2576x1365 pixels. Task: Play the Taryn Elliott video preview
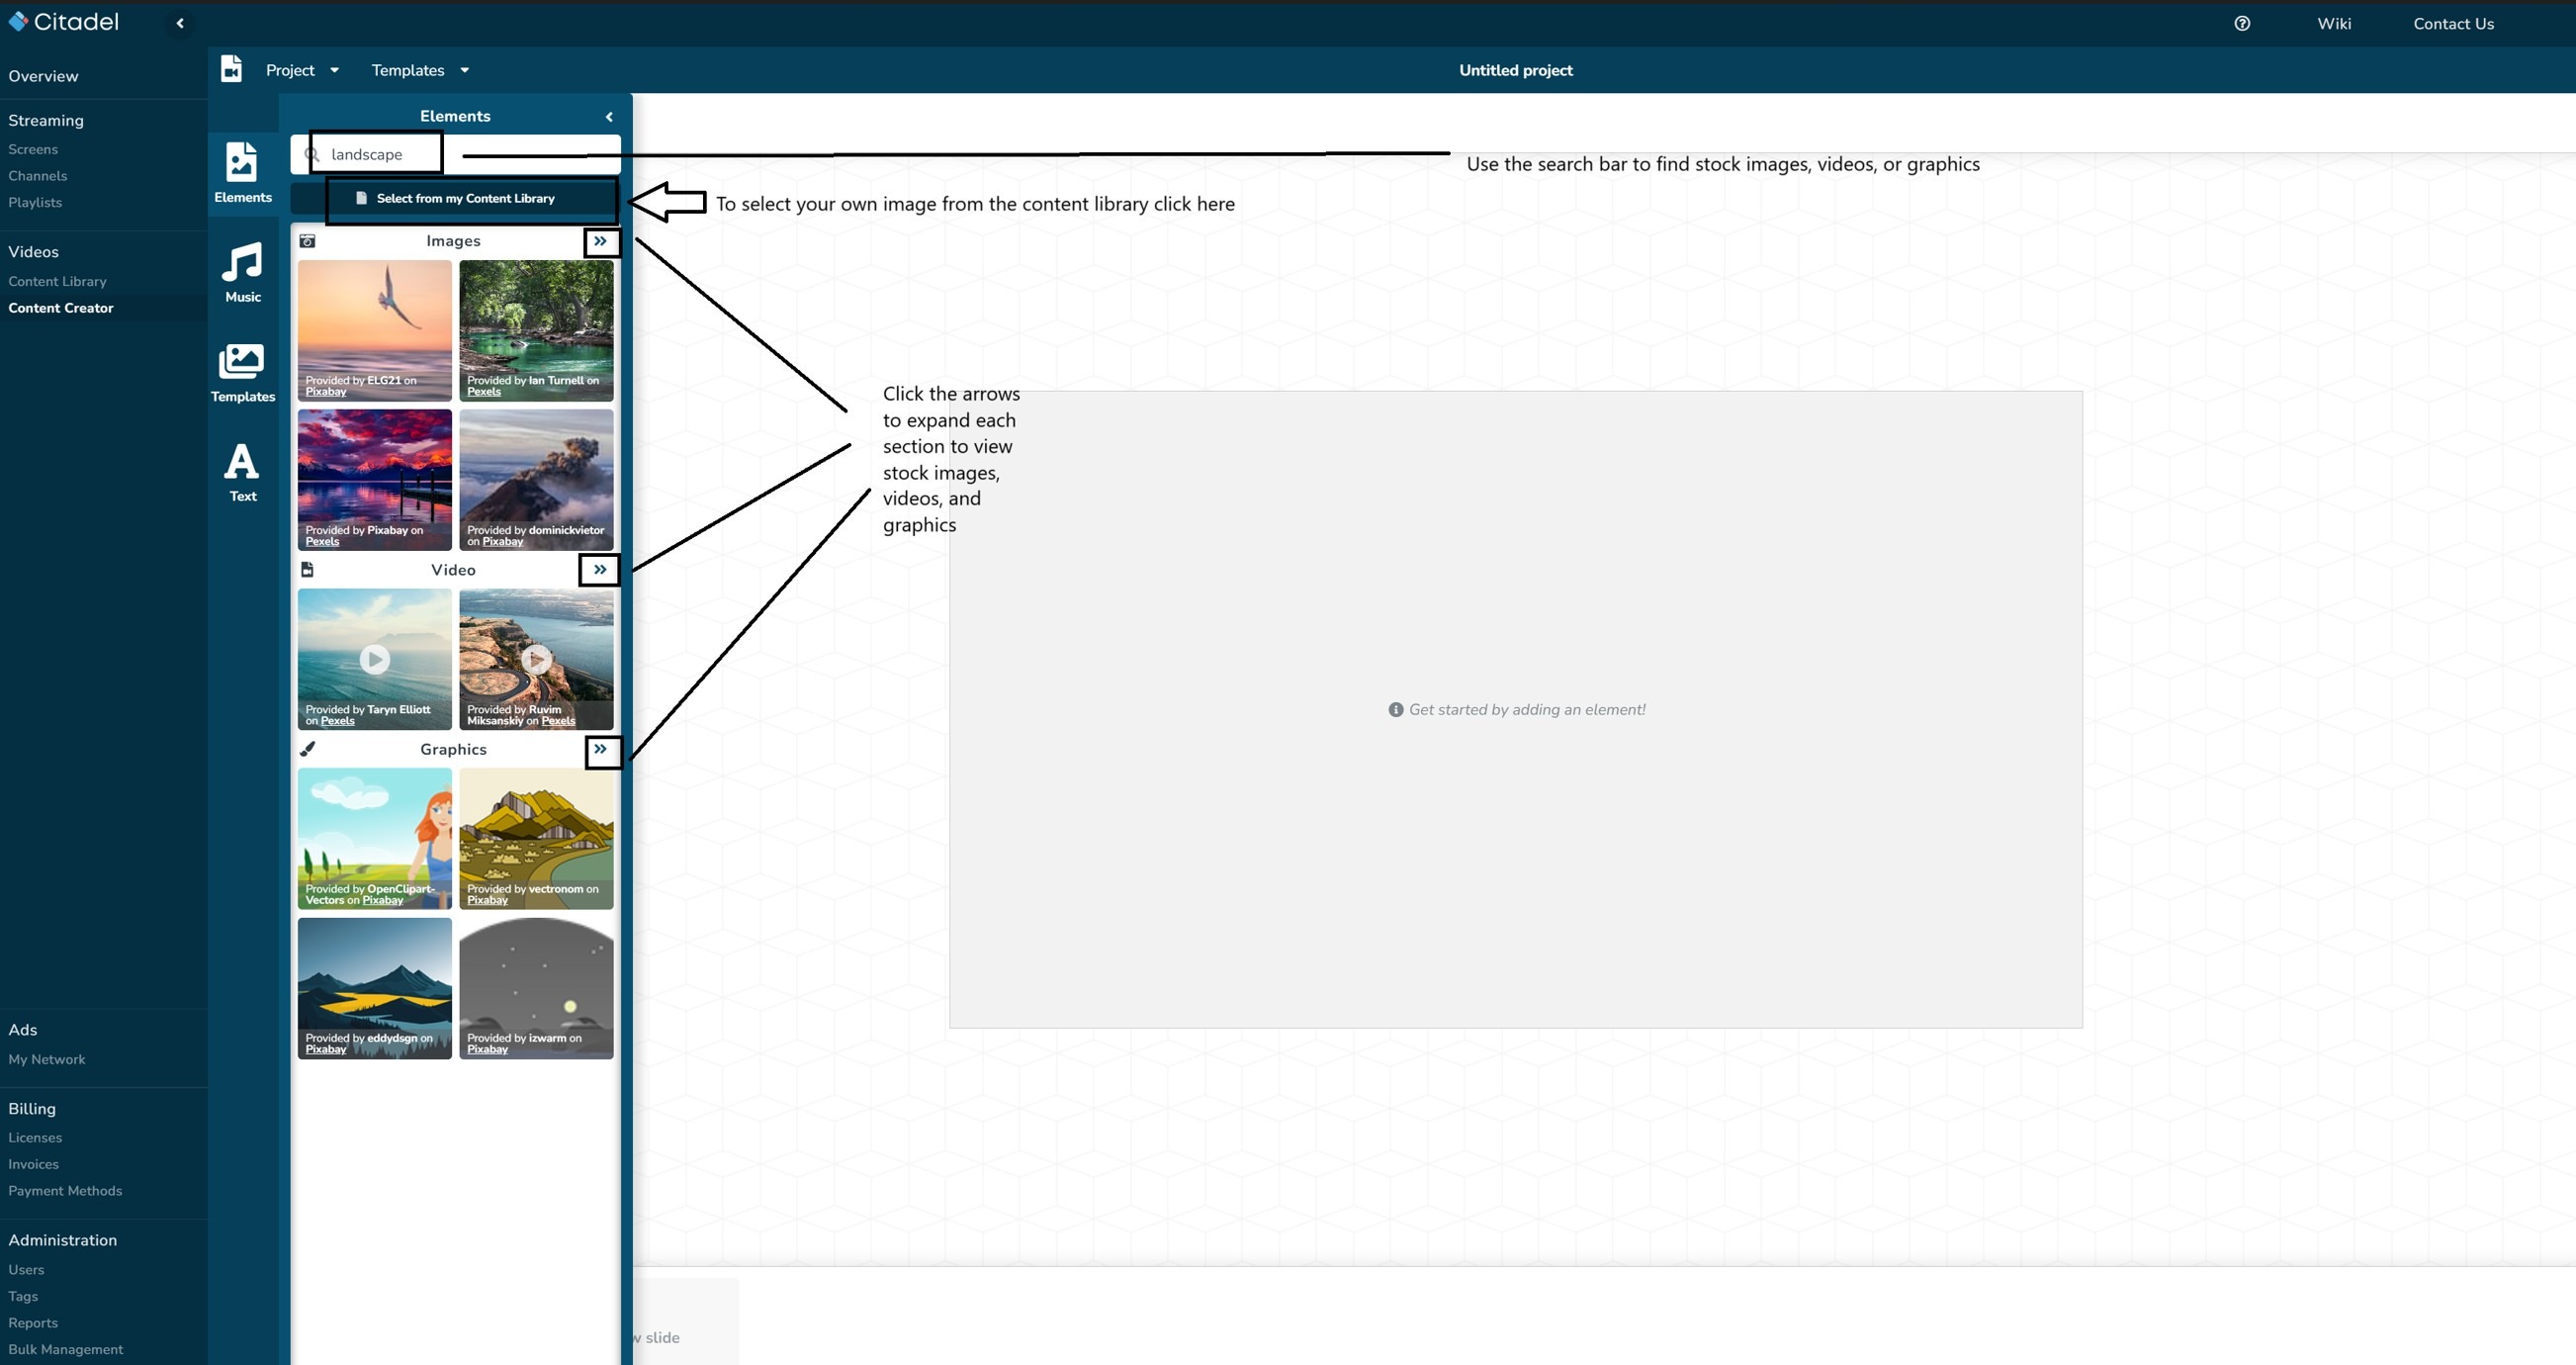point(375,659)
